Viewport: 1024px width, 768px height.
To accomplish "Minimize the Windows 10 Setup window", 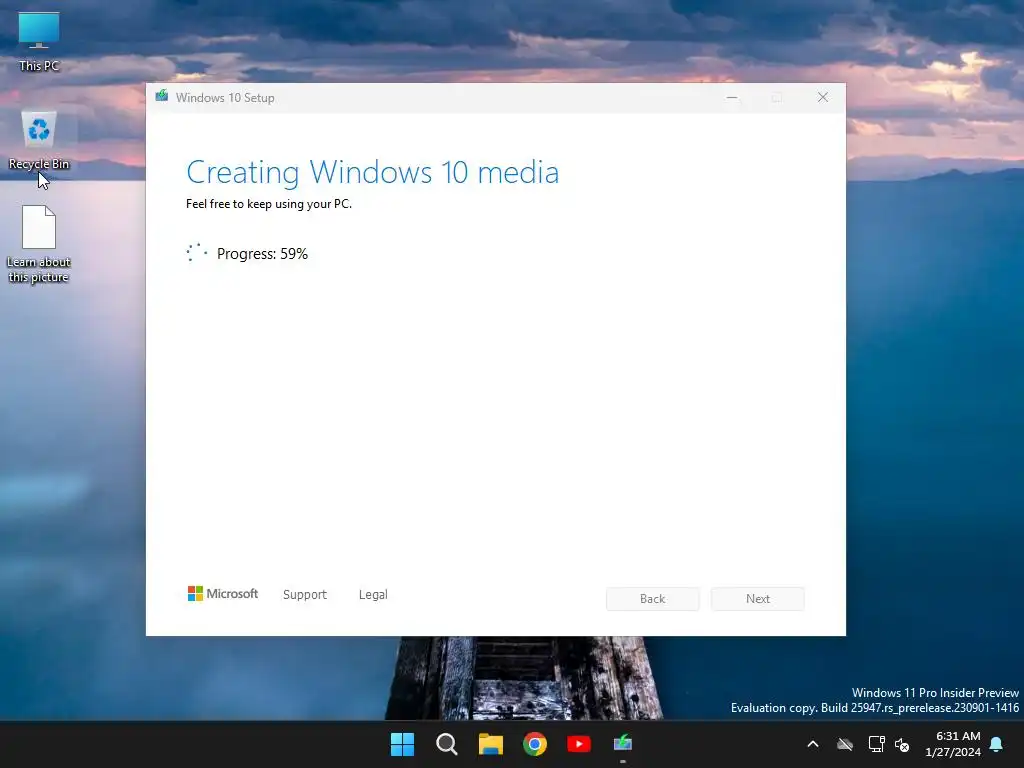I will 732,97.
